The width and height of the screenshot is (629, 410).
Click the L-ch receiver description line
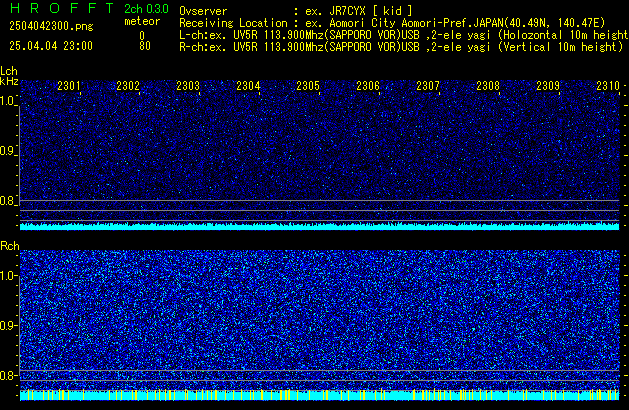click(404, 35)
